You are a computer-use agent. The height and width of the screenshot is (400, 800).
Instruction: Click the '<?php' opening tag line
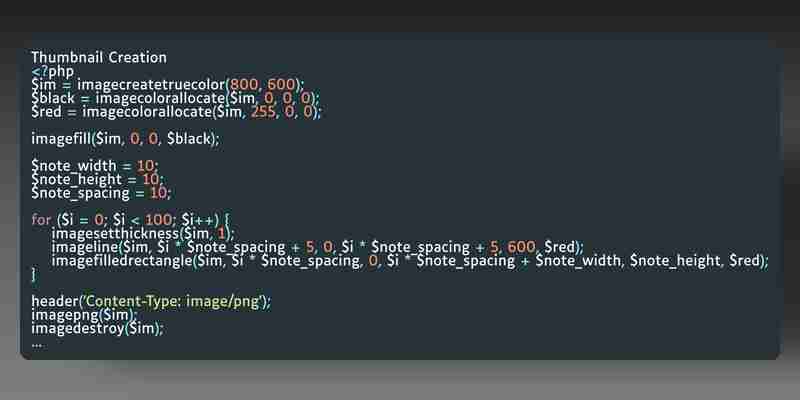click(53, 71)
